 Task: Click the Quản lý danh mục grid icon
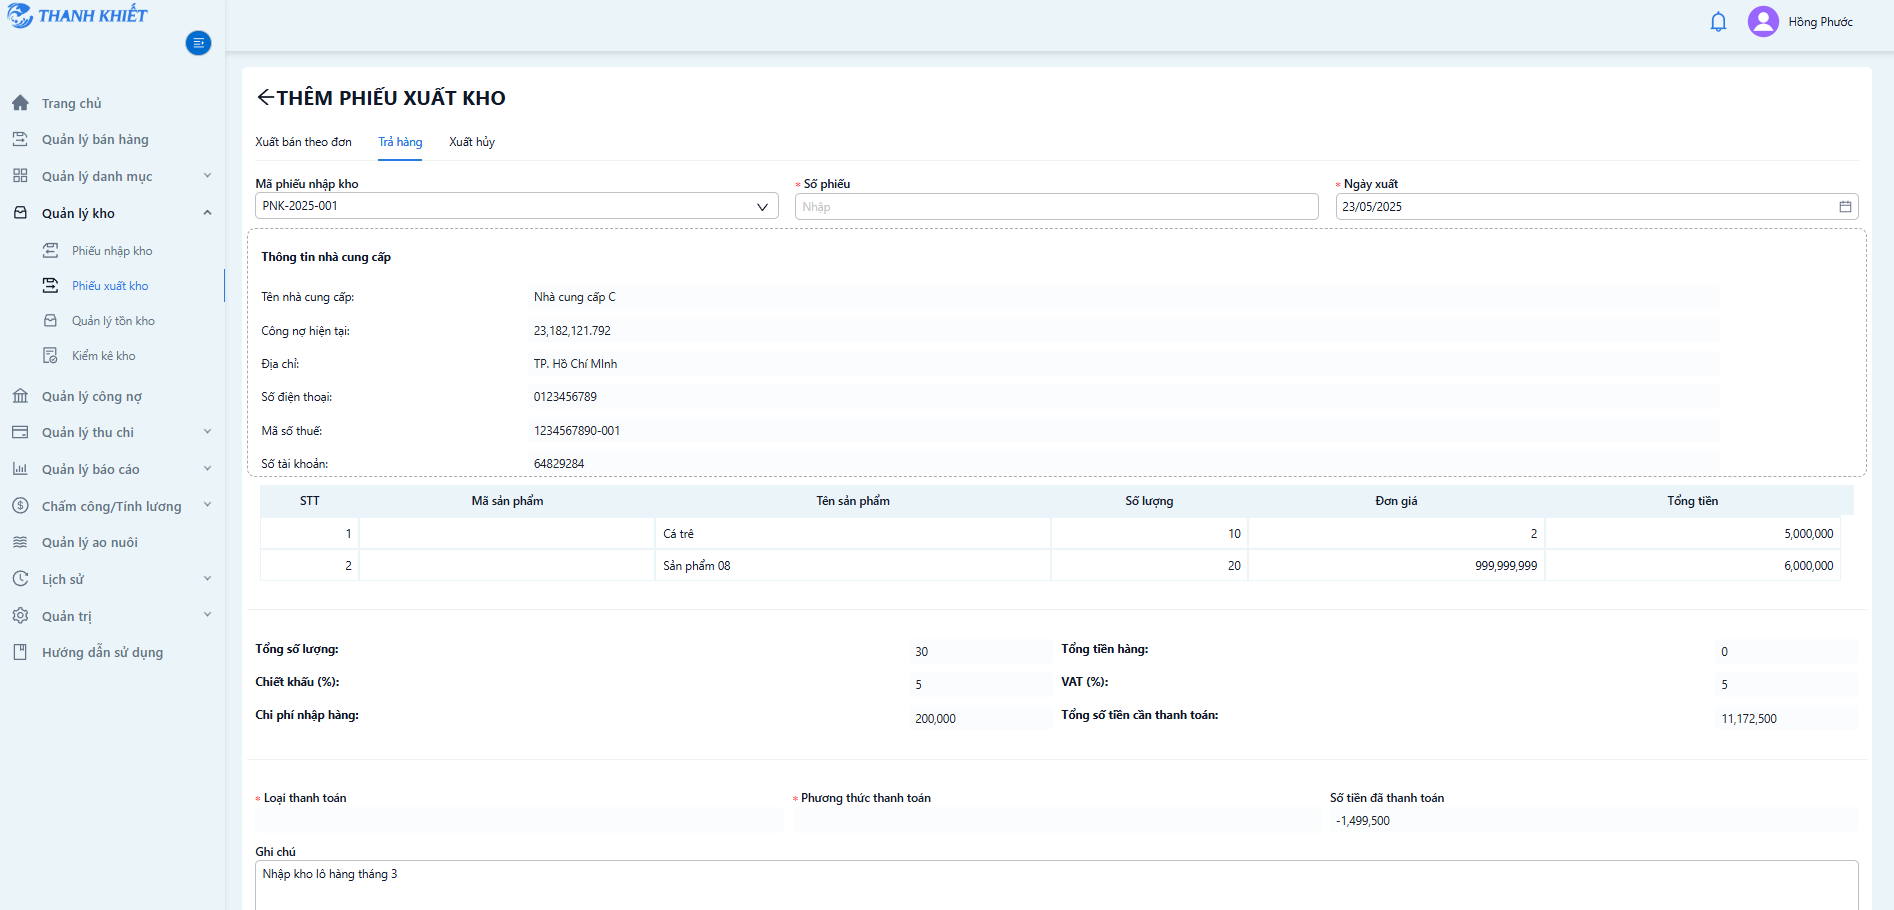(x=20, y=176)
